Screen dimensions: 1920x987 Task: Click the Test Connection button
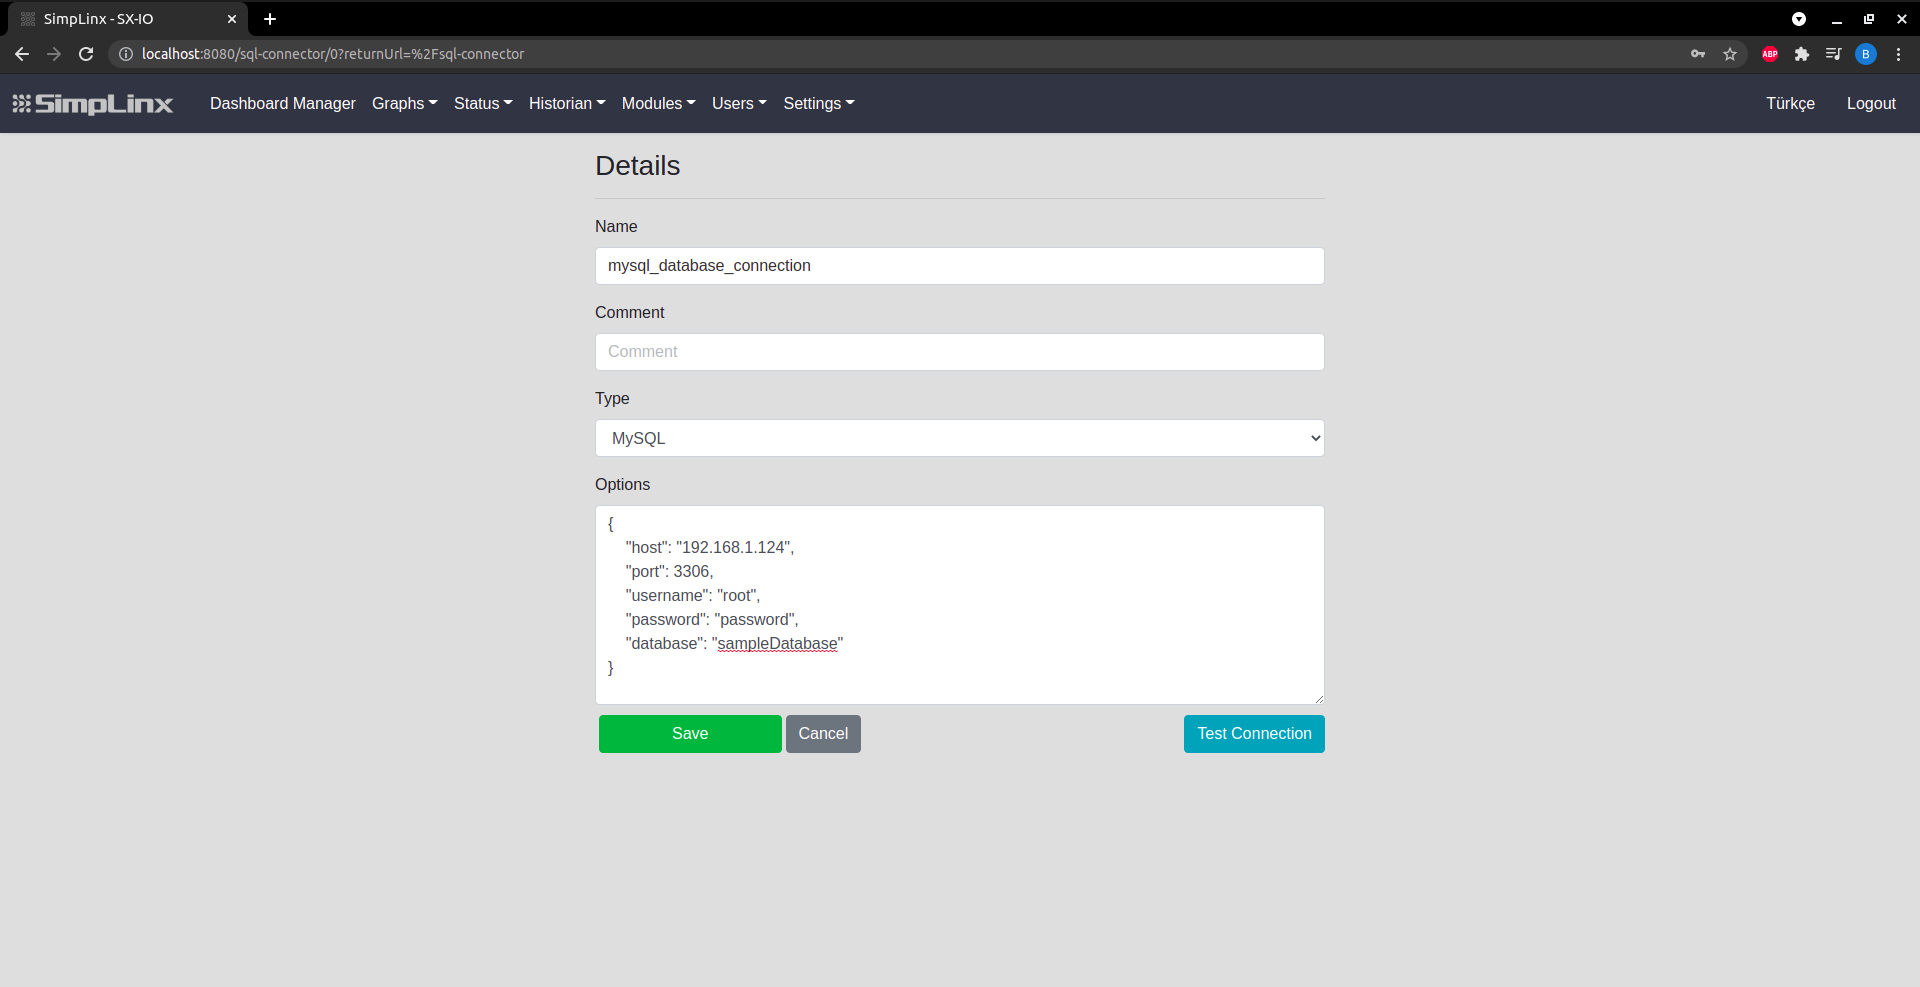[1254, 734]
